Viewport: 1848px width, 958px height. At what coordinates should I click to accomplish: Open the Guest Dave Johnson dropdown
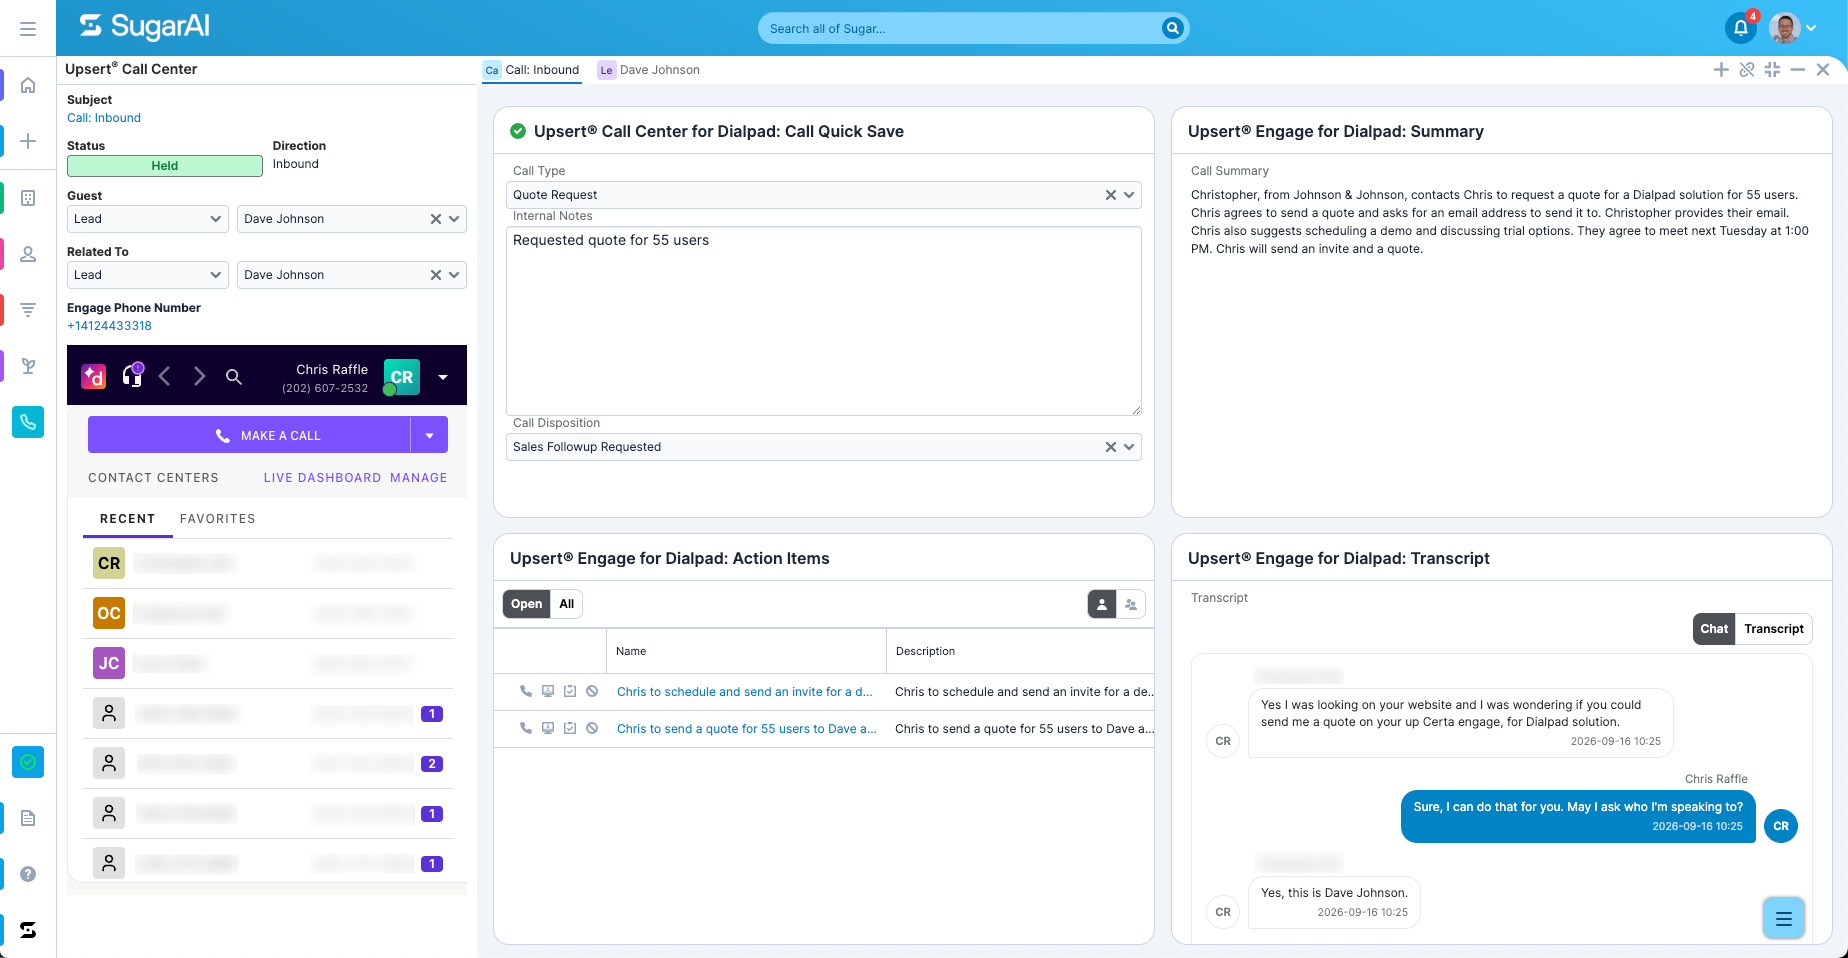tap(453, 219)
